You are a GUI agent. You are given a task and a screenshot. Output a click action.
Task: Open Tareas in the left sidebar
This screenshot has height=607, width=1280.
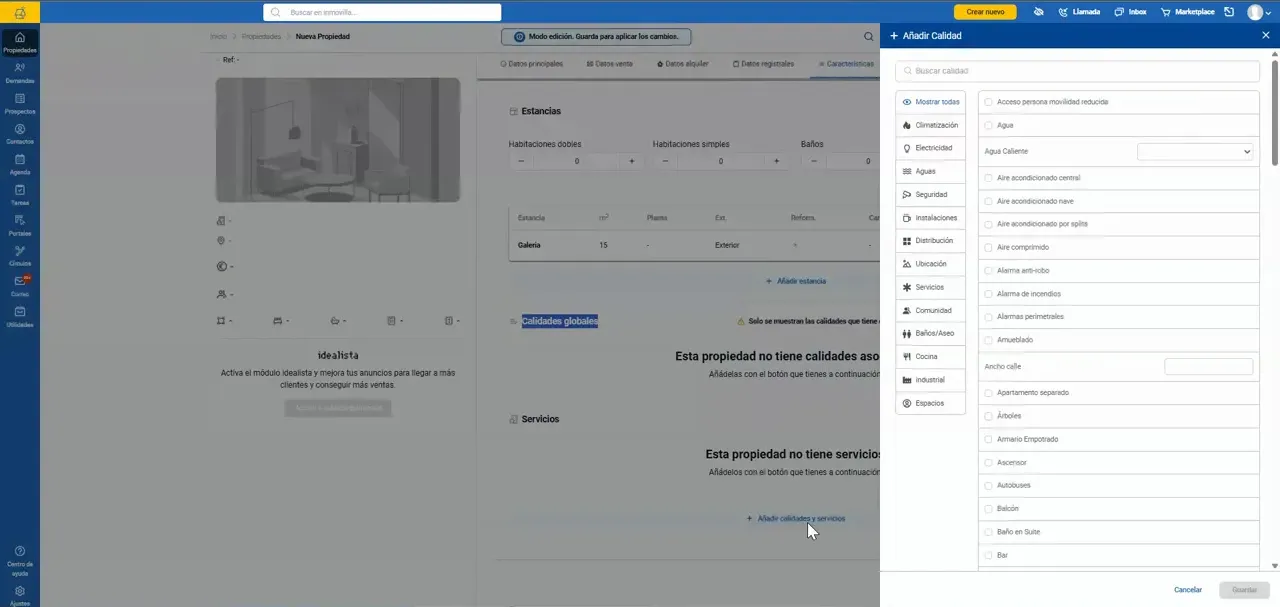click(x=20, y=195)
